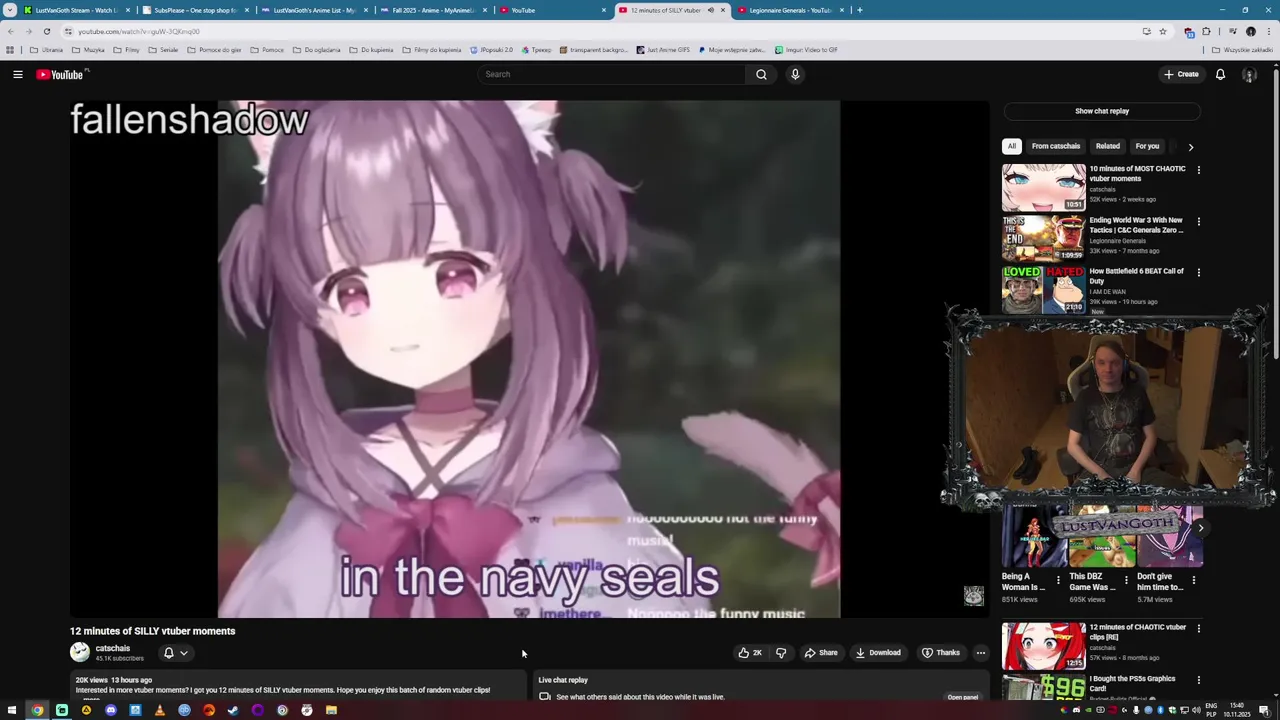Select the For you filter chip
The height and width of the screenshot is (720, 1280).
(1147, 146)
